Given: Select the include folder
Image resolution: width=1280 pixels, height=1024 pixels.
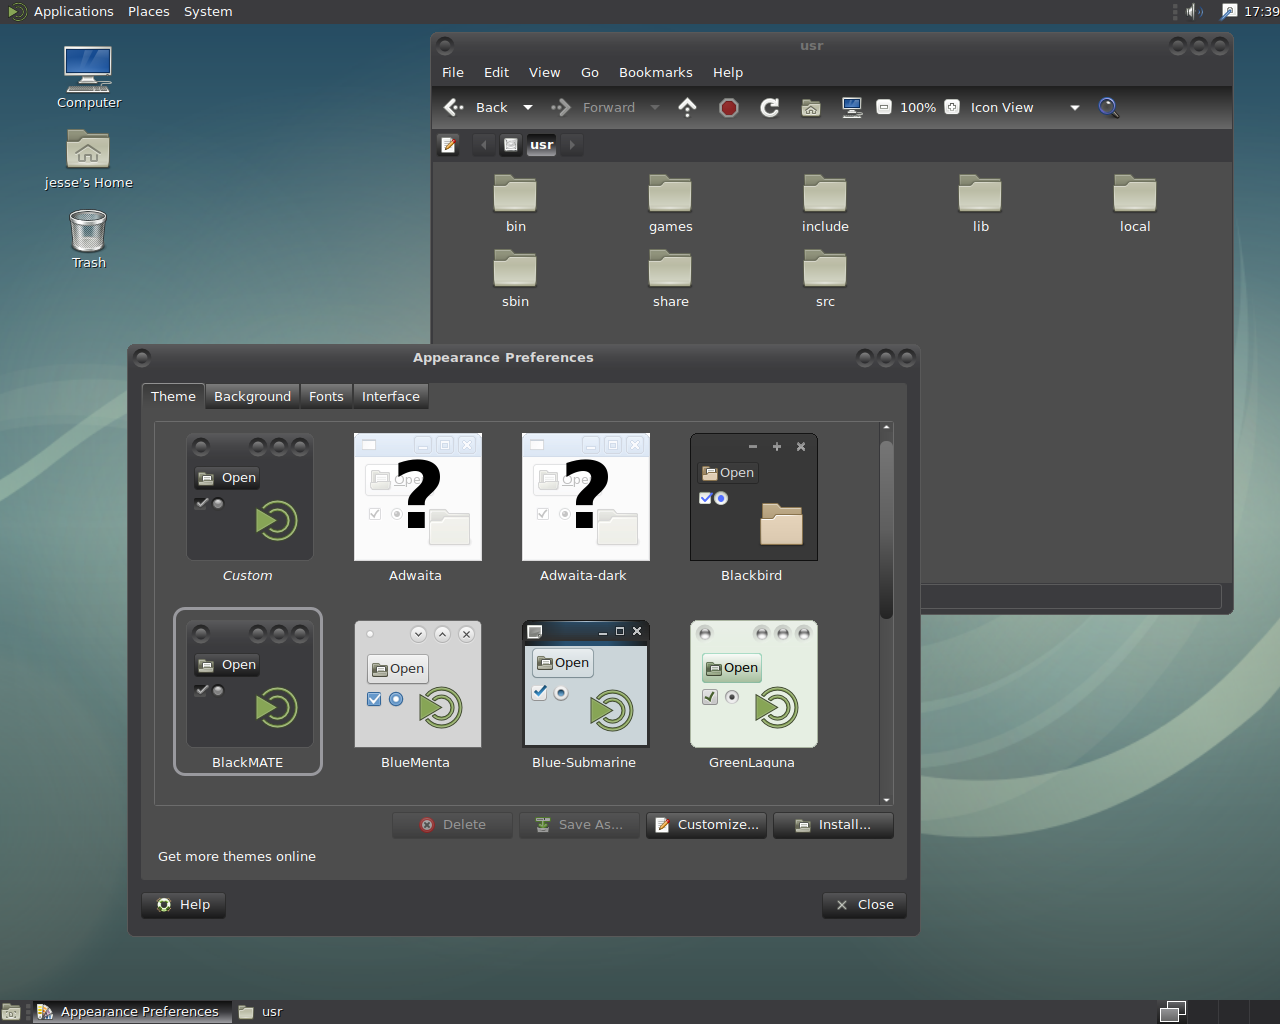Looking at the screenshot, I should coord(825,204).
